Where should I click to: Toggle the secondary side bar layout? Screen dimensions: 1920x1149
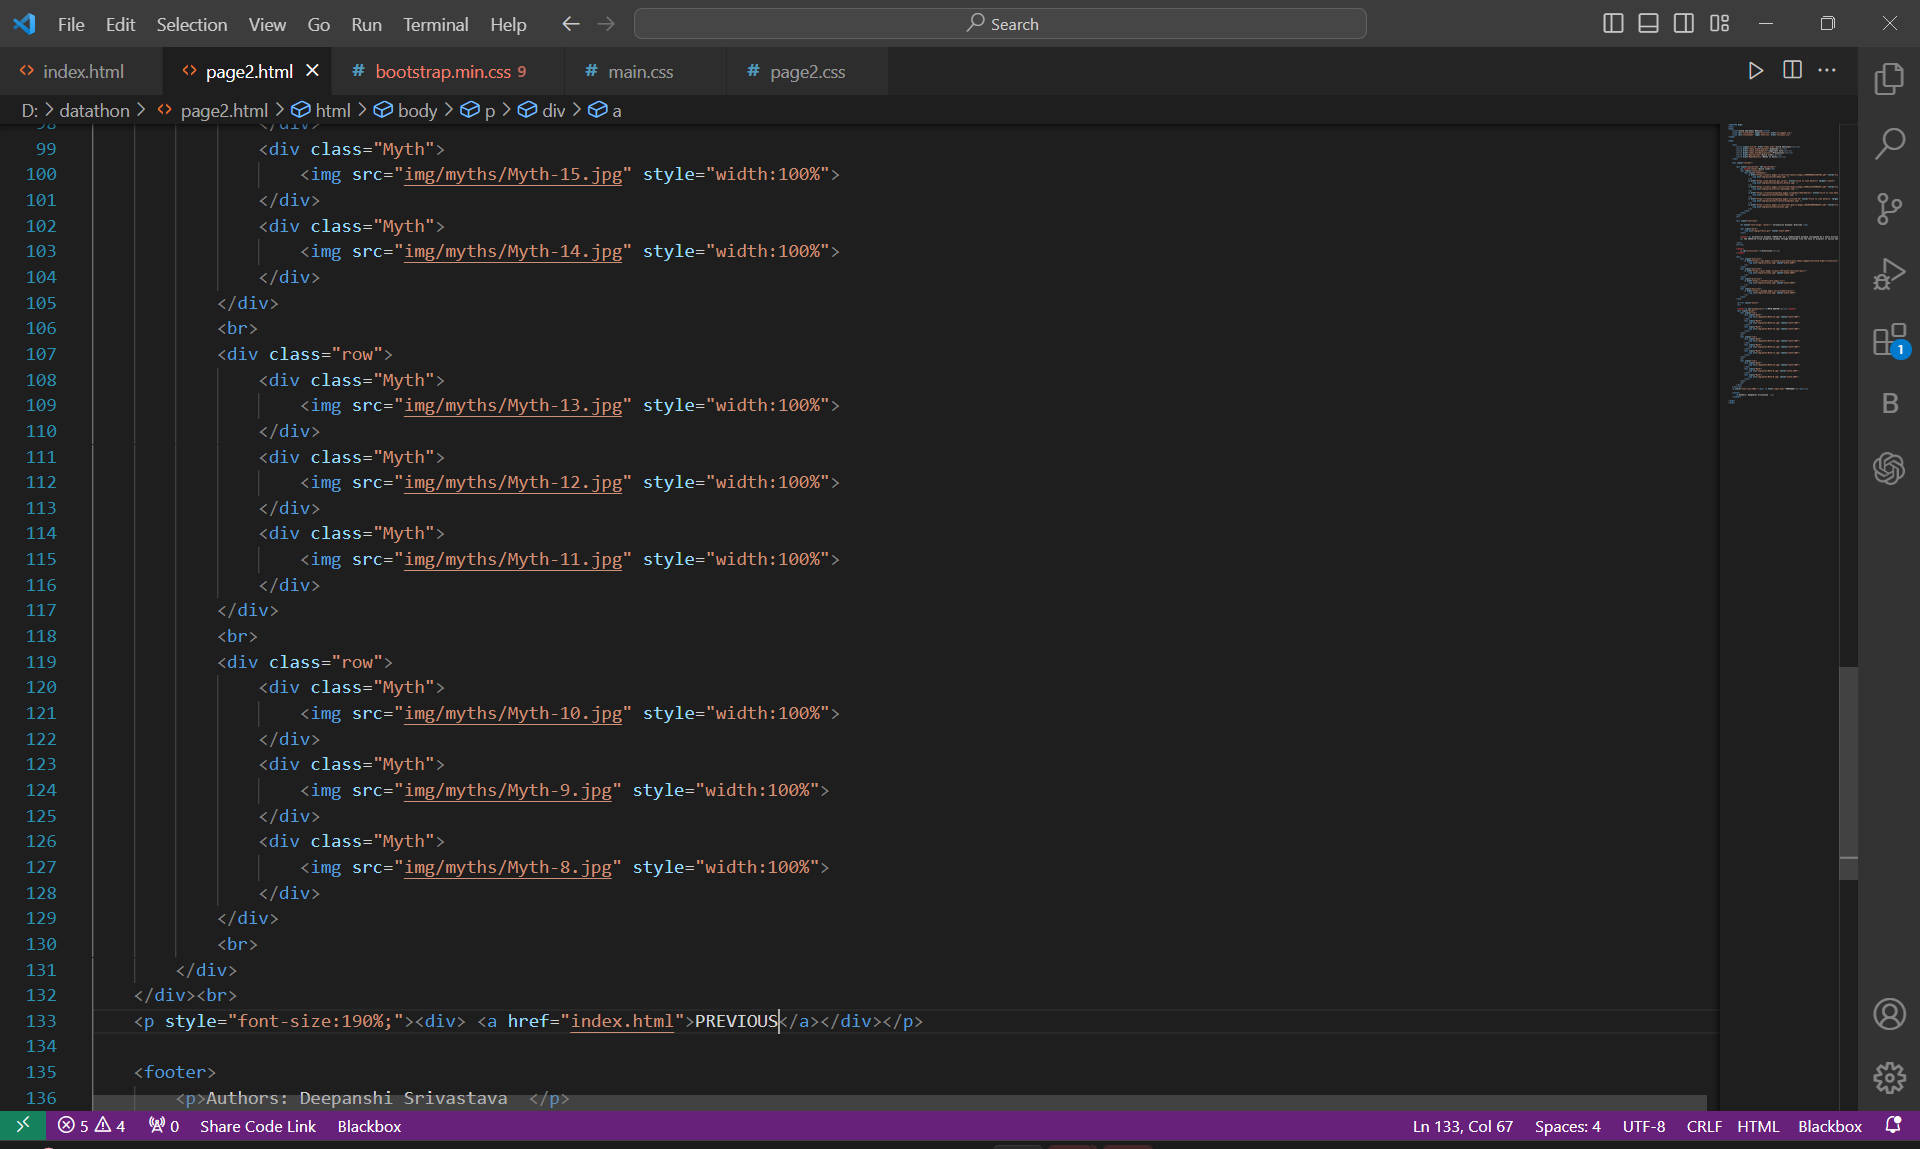[x=1684, y=23]
